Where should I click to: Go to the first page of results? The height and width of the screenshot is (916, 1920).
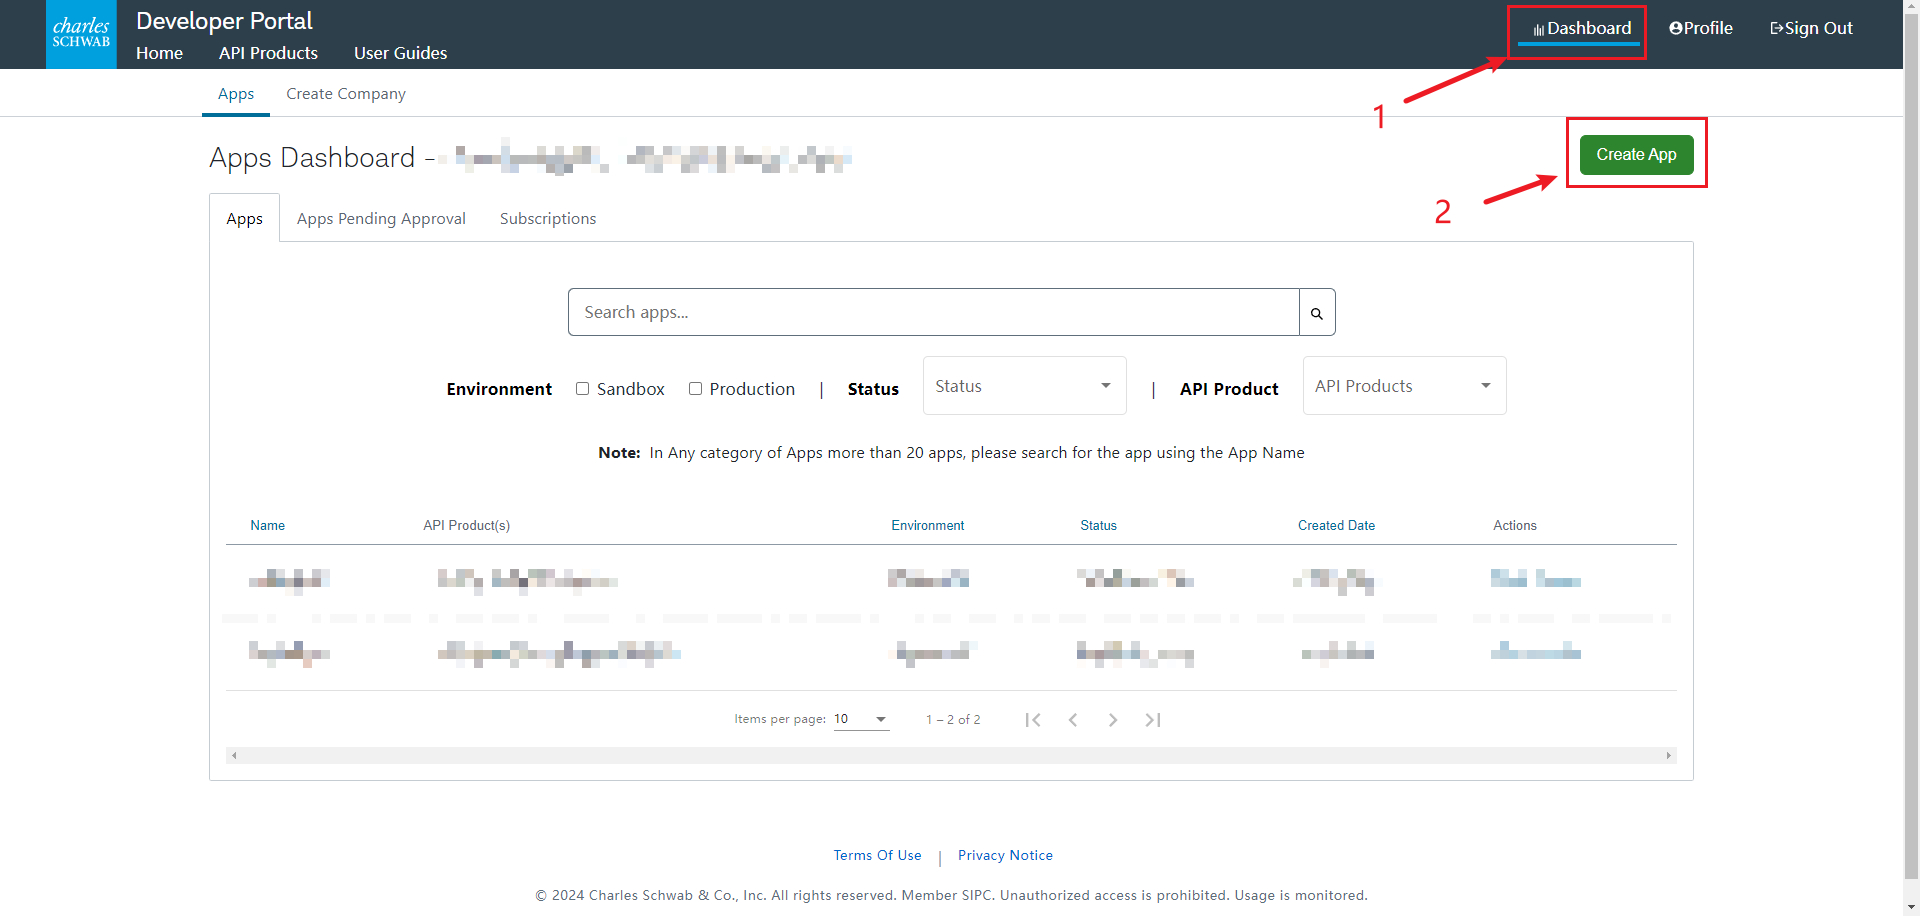pyautogui.click(x=1033, y=720)
